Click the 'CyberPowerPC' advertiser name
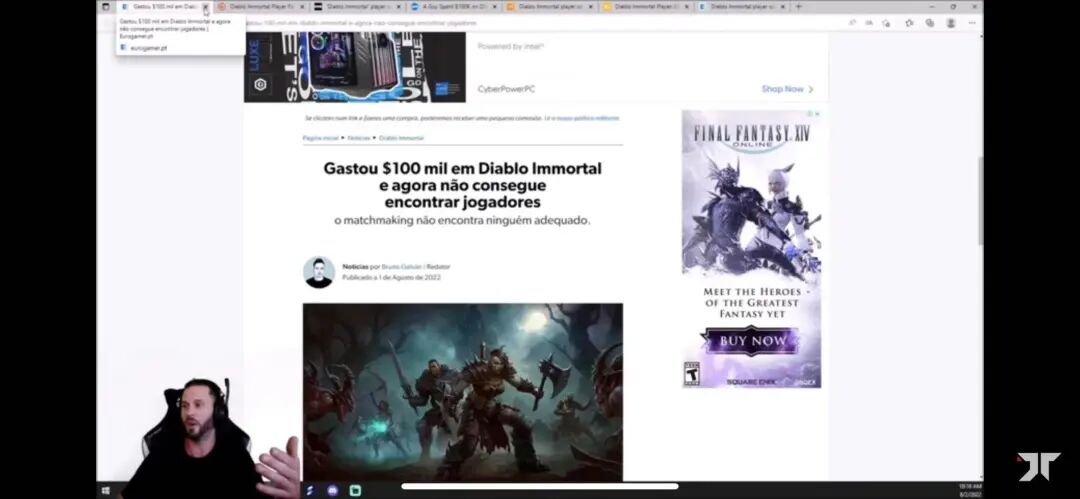Viewport: 1080px width, 499px height. 506,89
